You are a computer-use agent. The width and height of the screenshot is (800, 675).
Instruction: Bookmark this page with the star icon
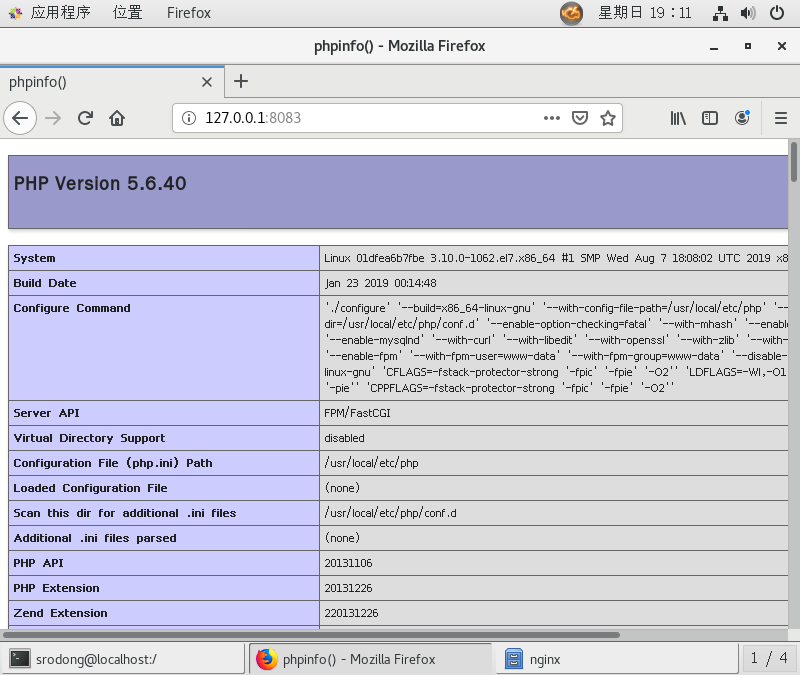coord(607,118)
